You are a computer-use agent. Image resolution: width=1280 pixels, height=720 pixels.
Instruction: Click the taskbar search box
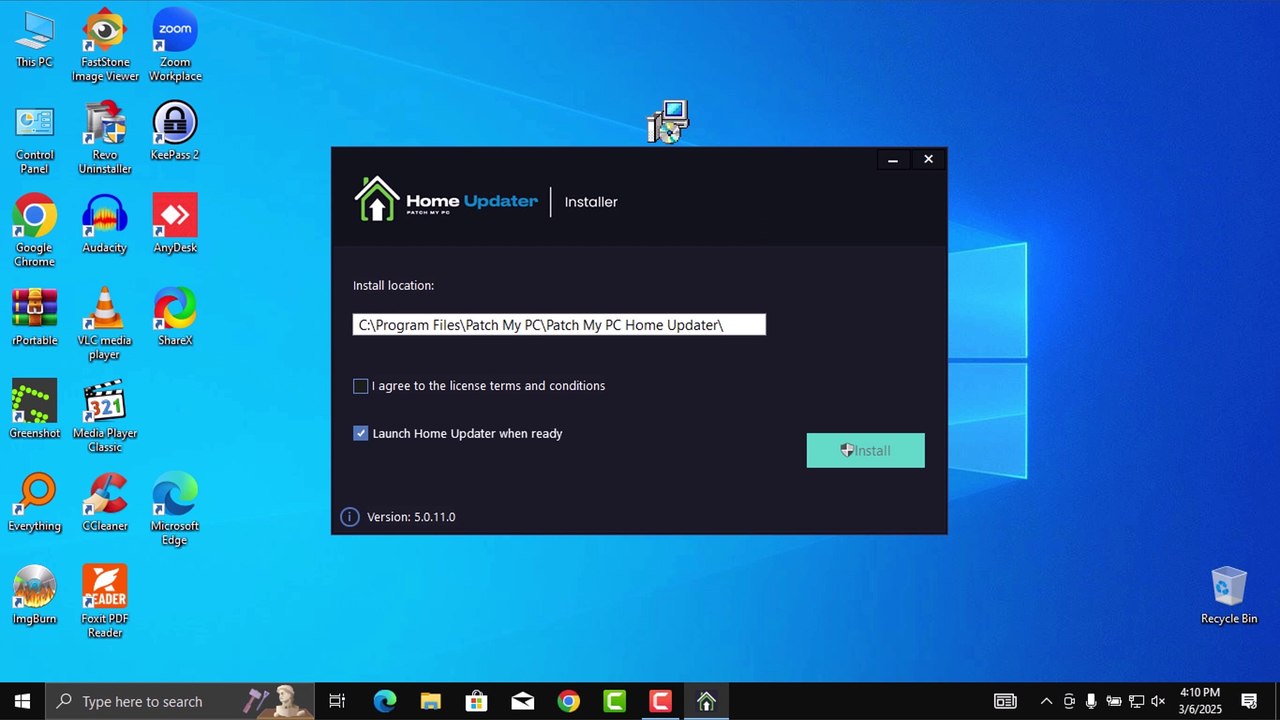click(180, 701)
